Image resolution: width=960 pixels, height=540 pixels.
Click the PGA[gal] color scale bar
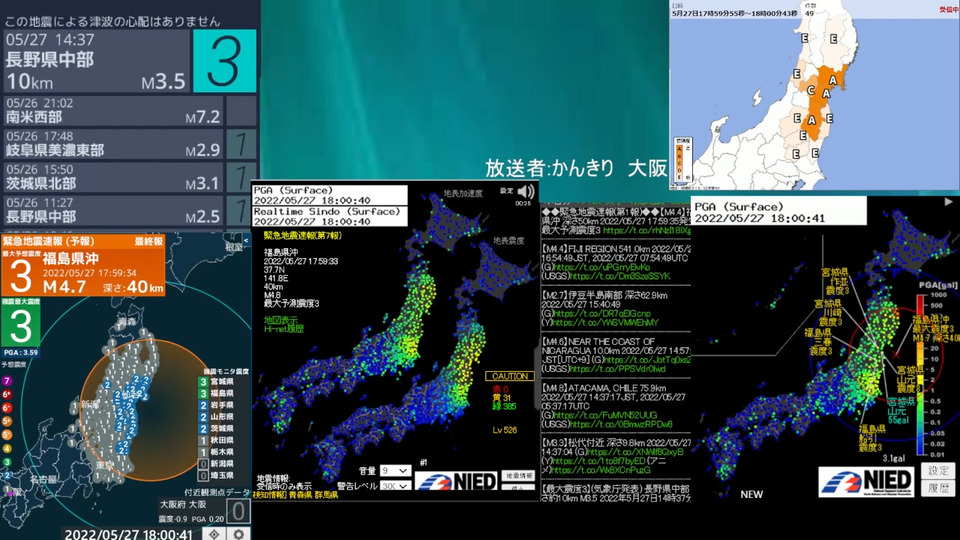[x=920, y=375]
